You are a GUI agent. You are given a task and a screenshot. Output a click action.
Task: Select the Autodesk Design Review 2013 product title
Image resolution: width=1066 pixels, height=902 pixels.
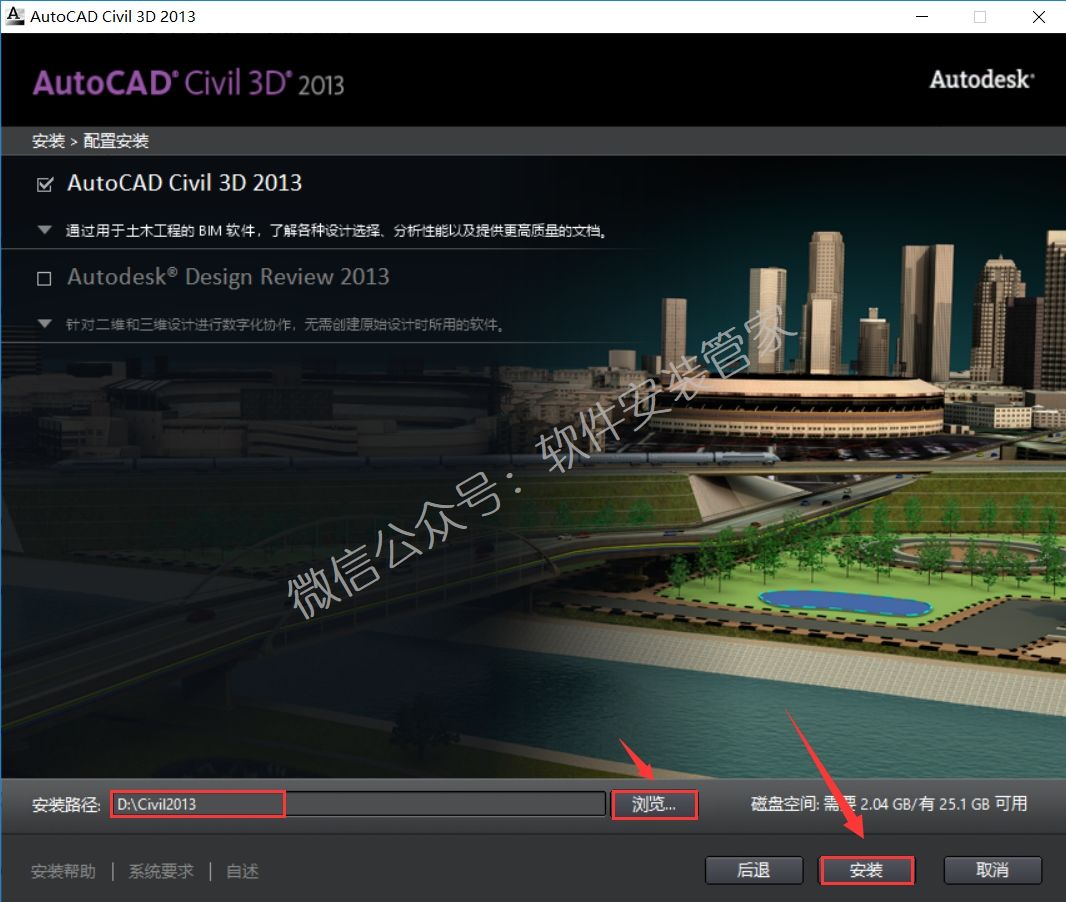click(228, 277)
